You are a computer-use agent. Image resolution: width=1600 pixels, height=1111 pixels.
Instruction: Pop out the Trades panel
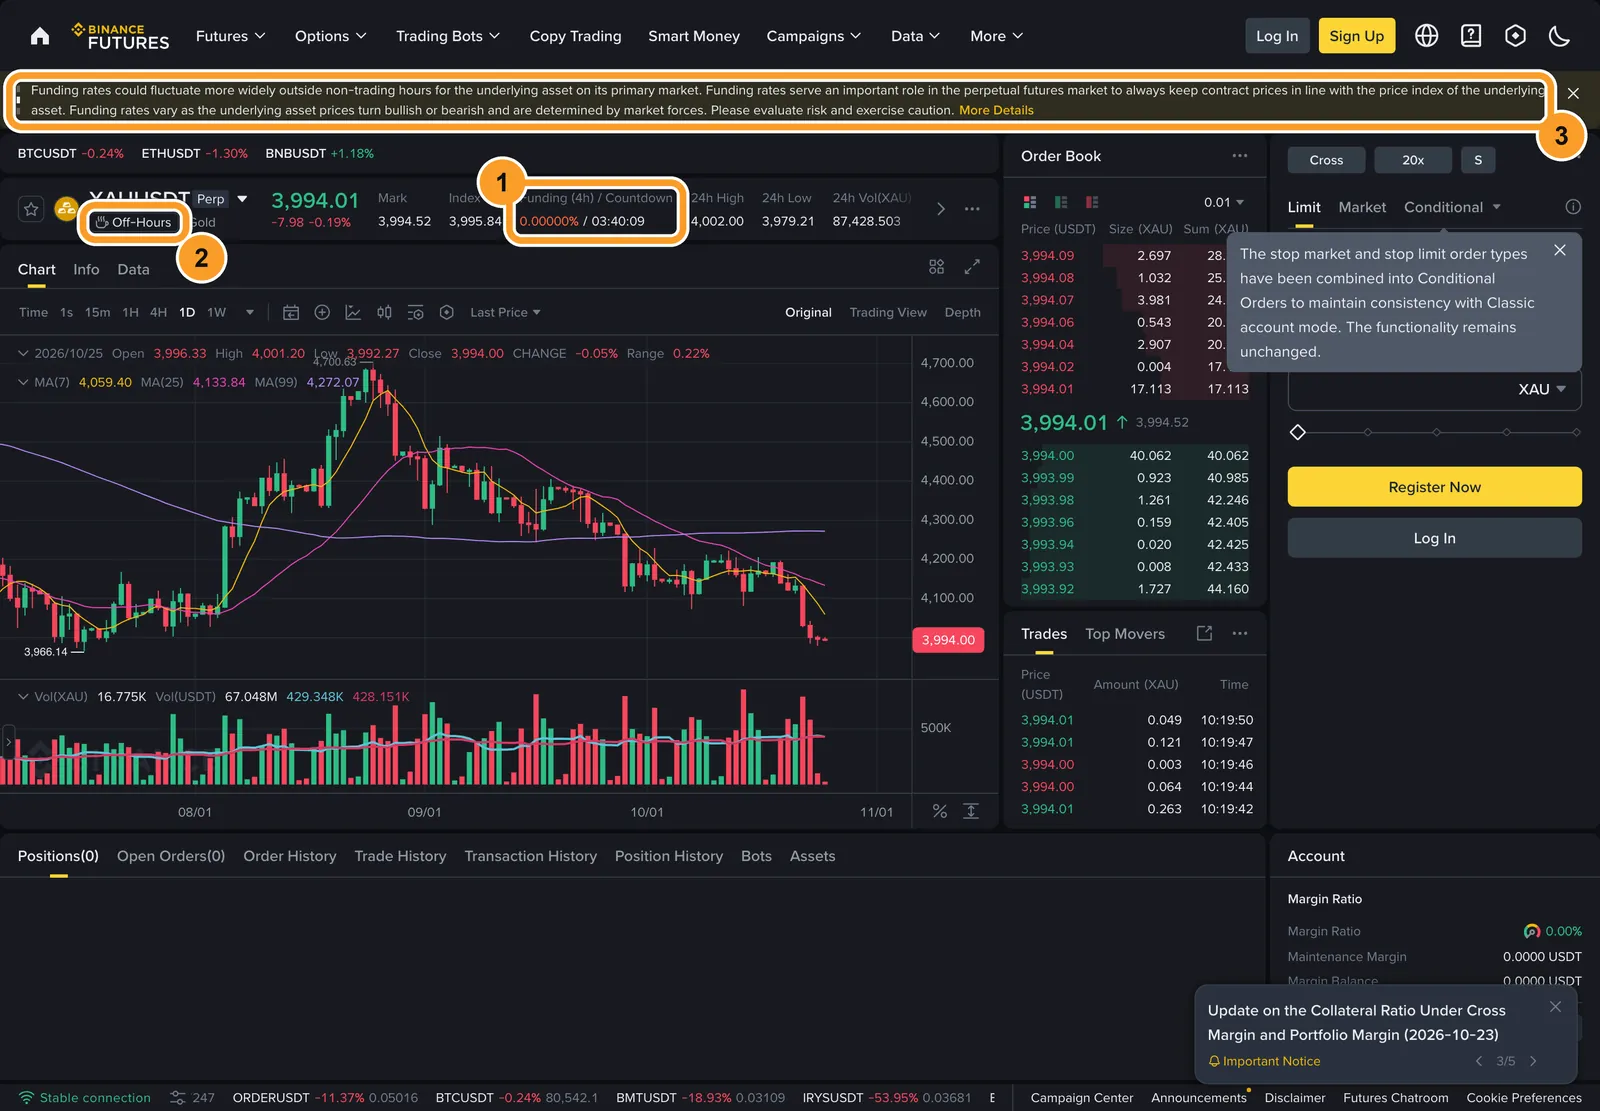point(1204,633)
